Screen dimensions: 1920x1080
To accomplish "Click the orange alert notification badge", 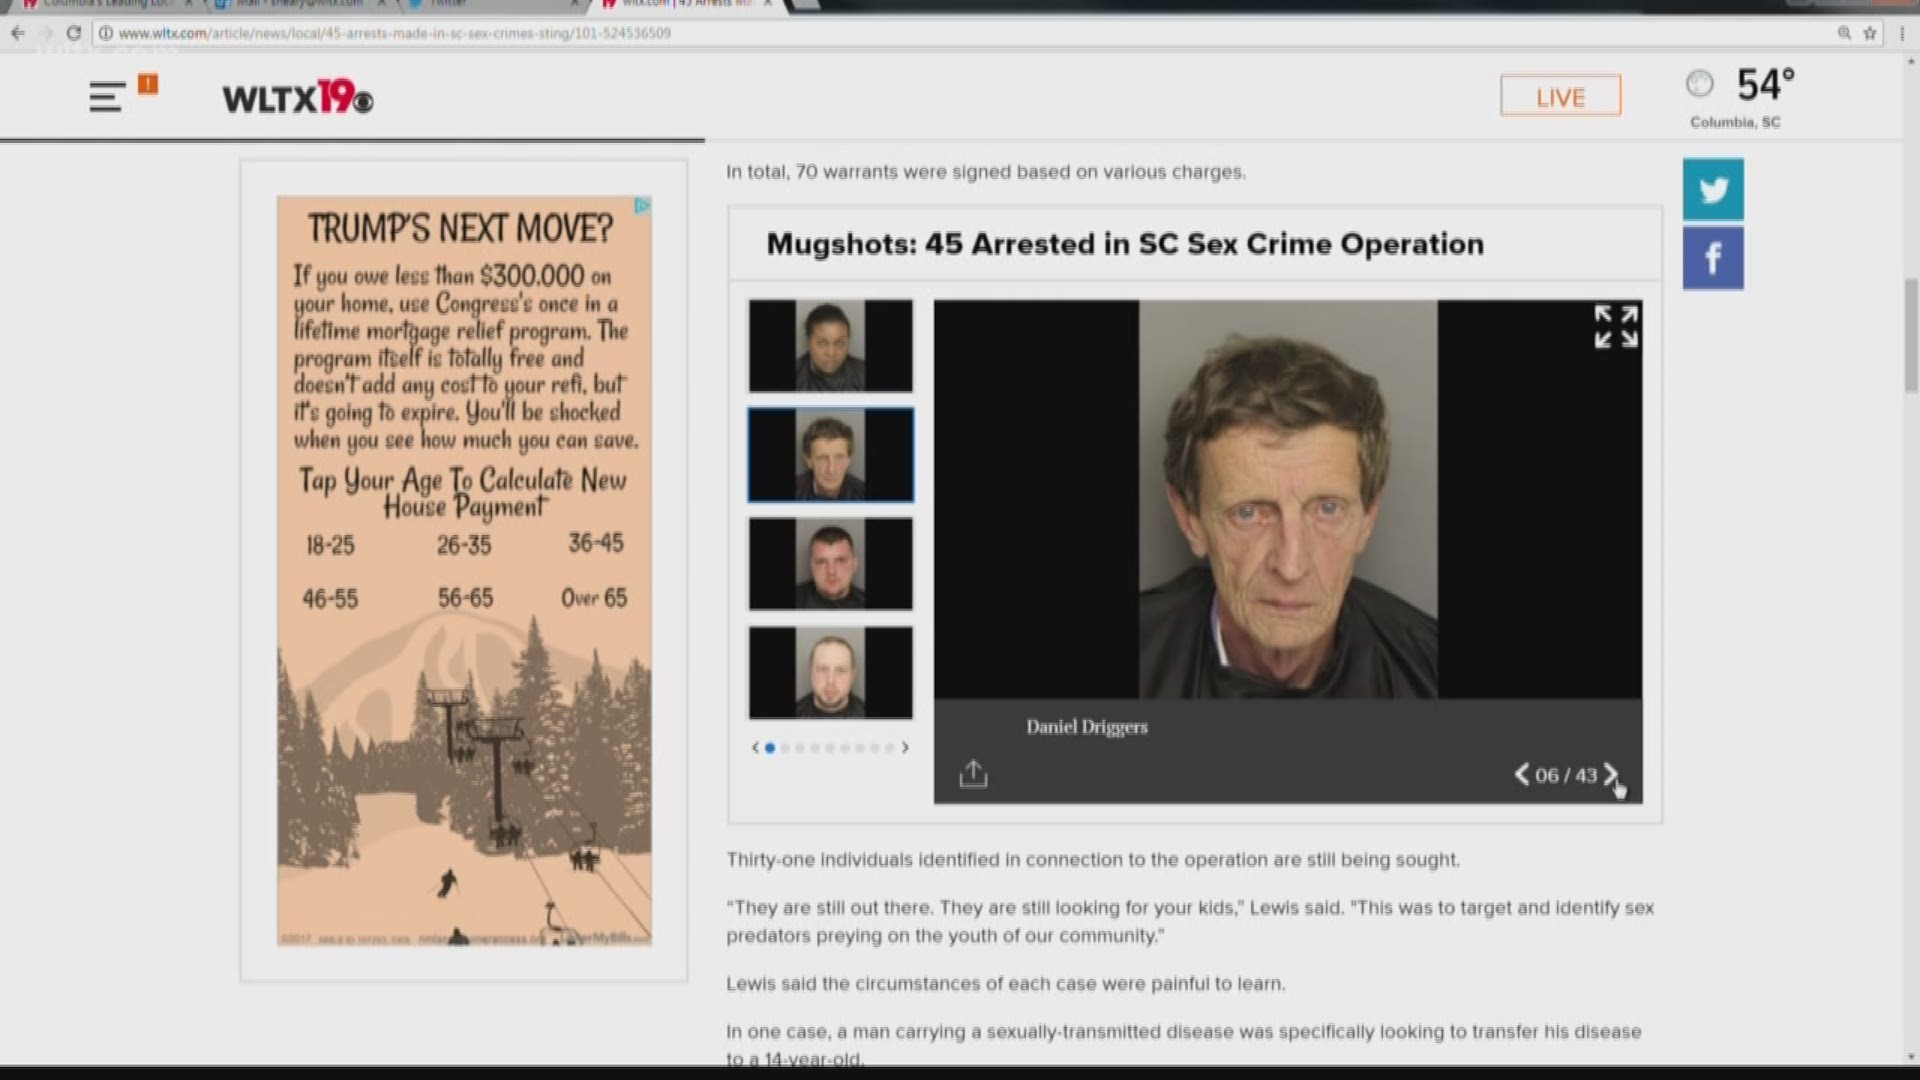I will pos(148,84).
